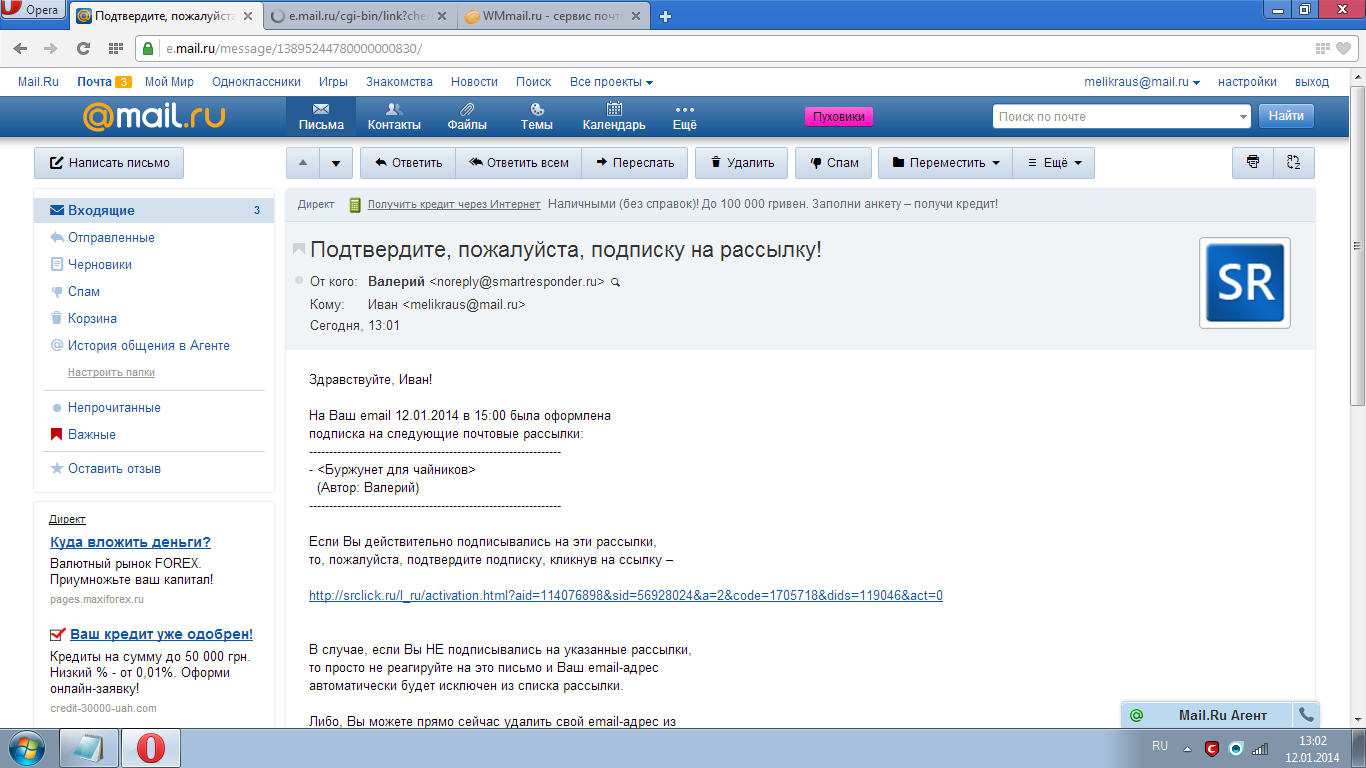Click the Переслать forward button

(634, 163)
